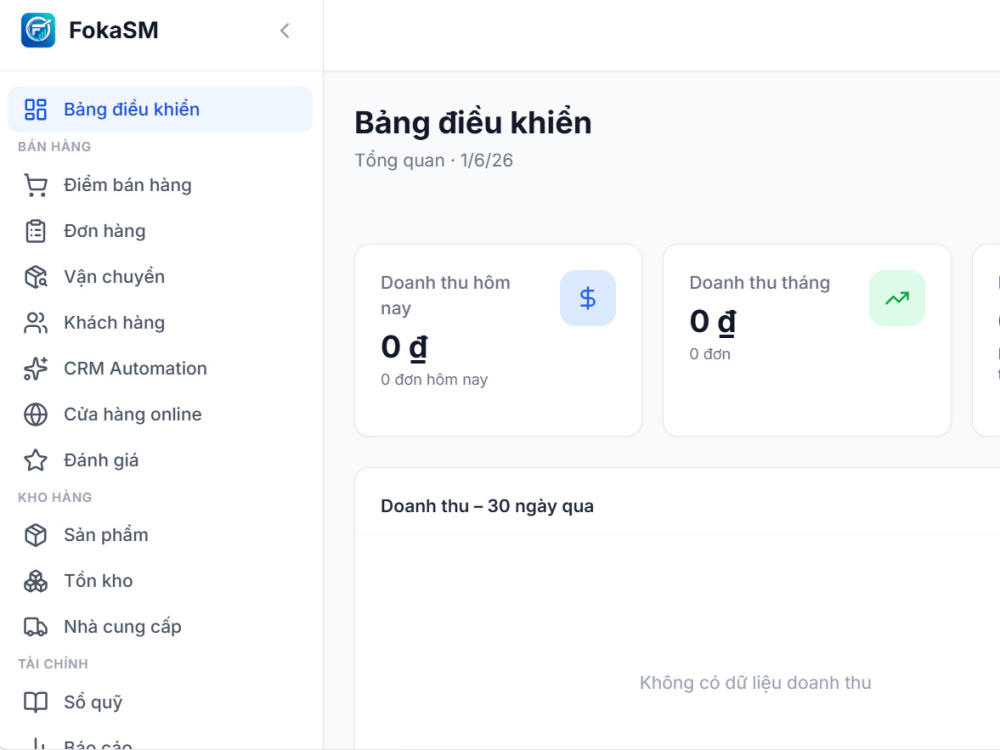Navigate to Cửa hàng online

click(160, 415)
